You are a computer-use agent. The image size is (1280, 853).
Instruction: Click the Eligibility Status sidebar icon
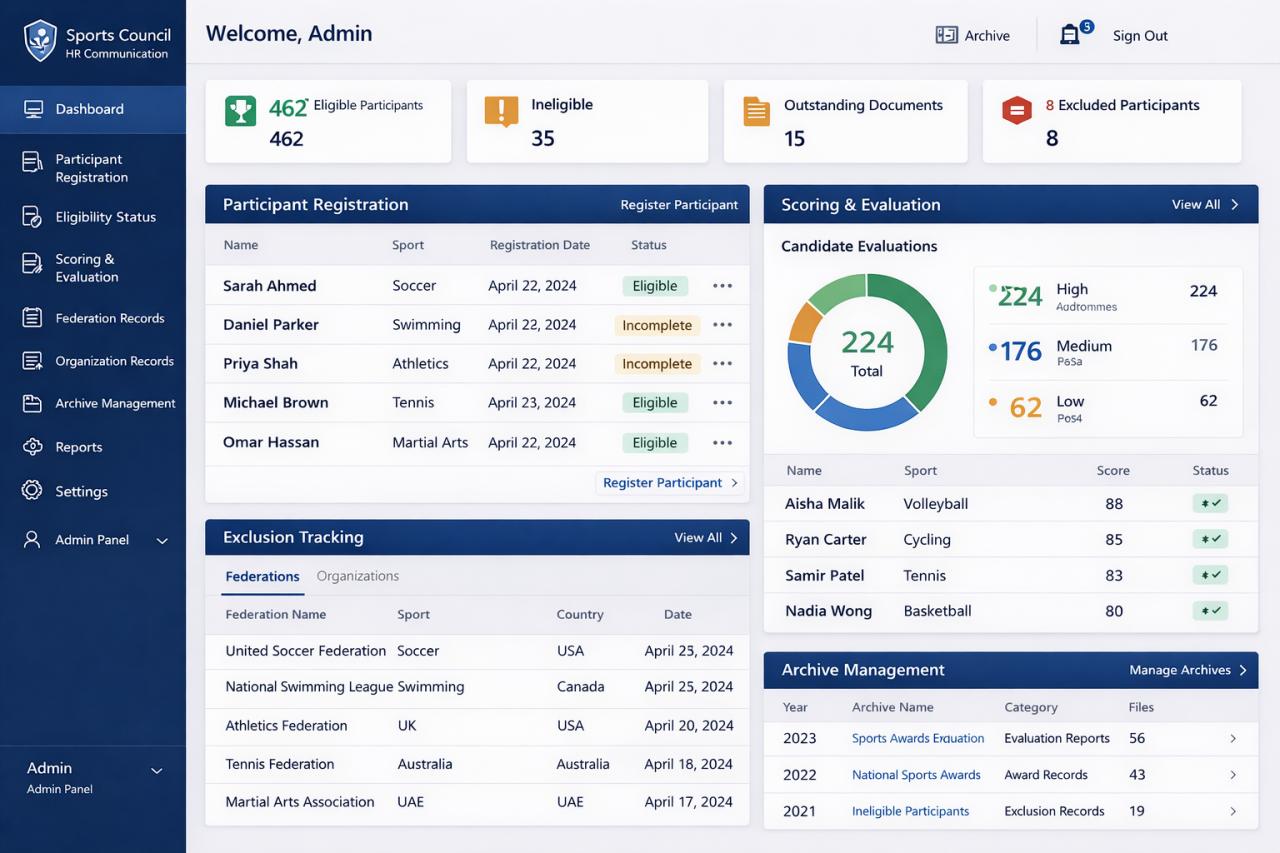tap(32, 217)
